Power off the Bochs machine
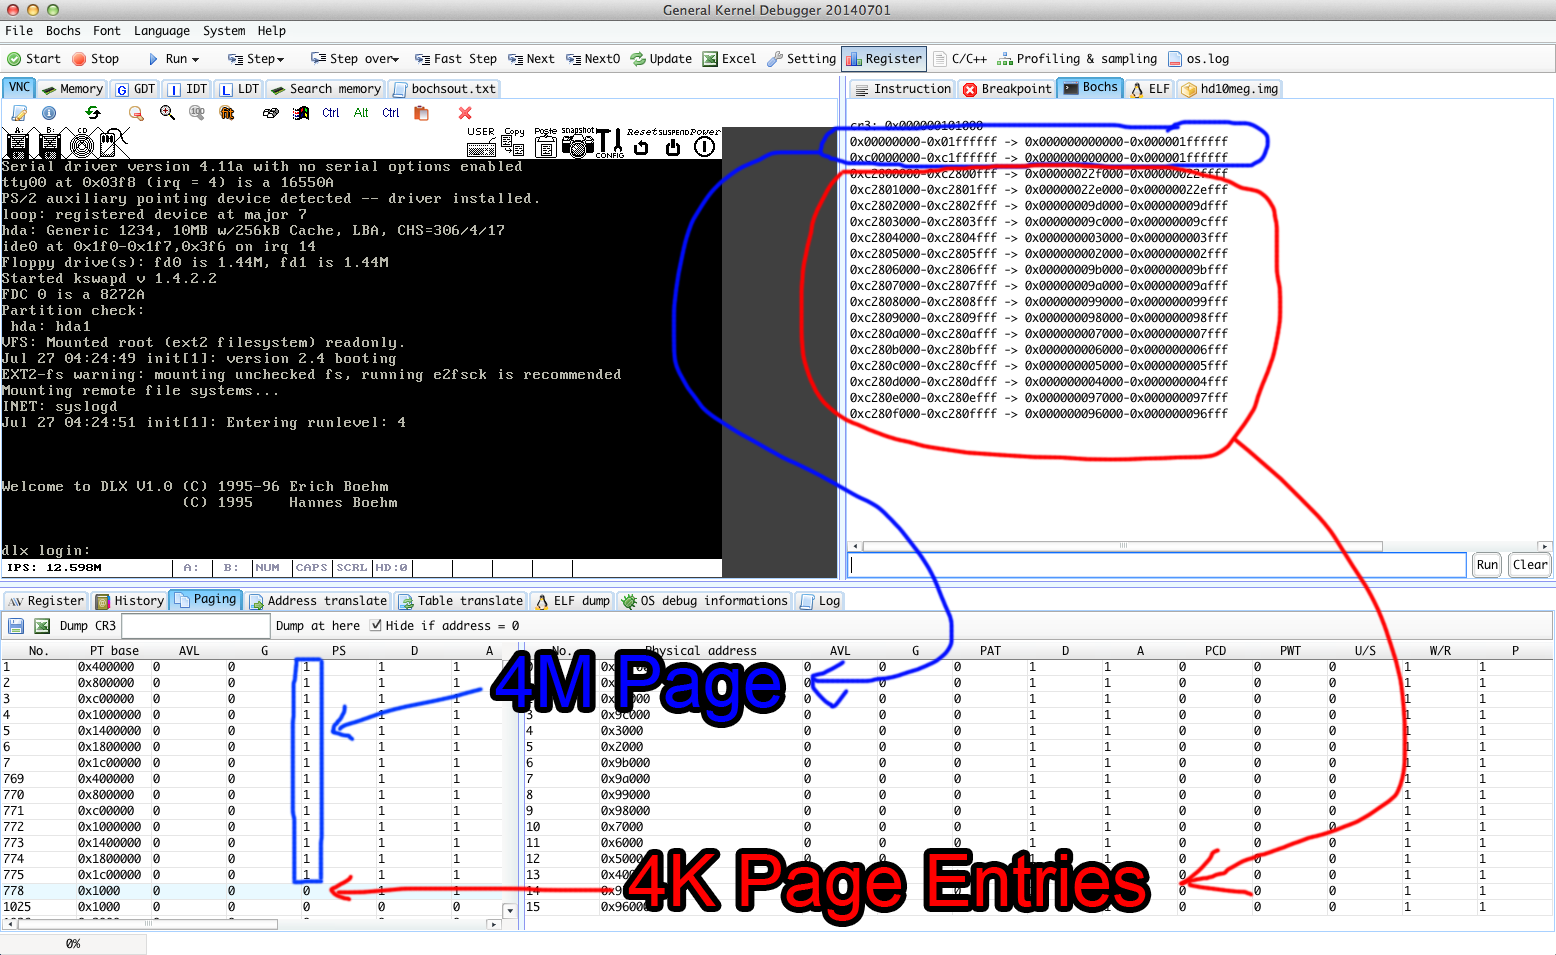 pos(705,142)
